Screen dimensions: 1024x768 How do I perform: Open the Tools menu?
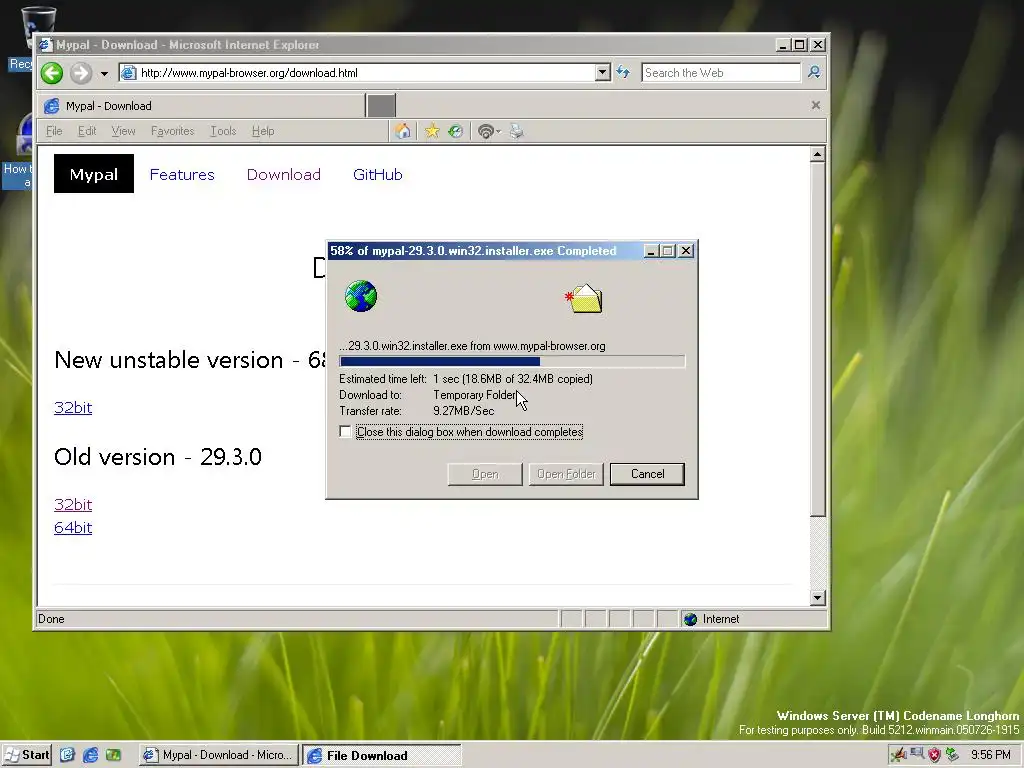coord(223,131)
